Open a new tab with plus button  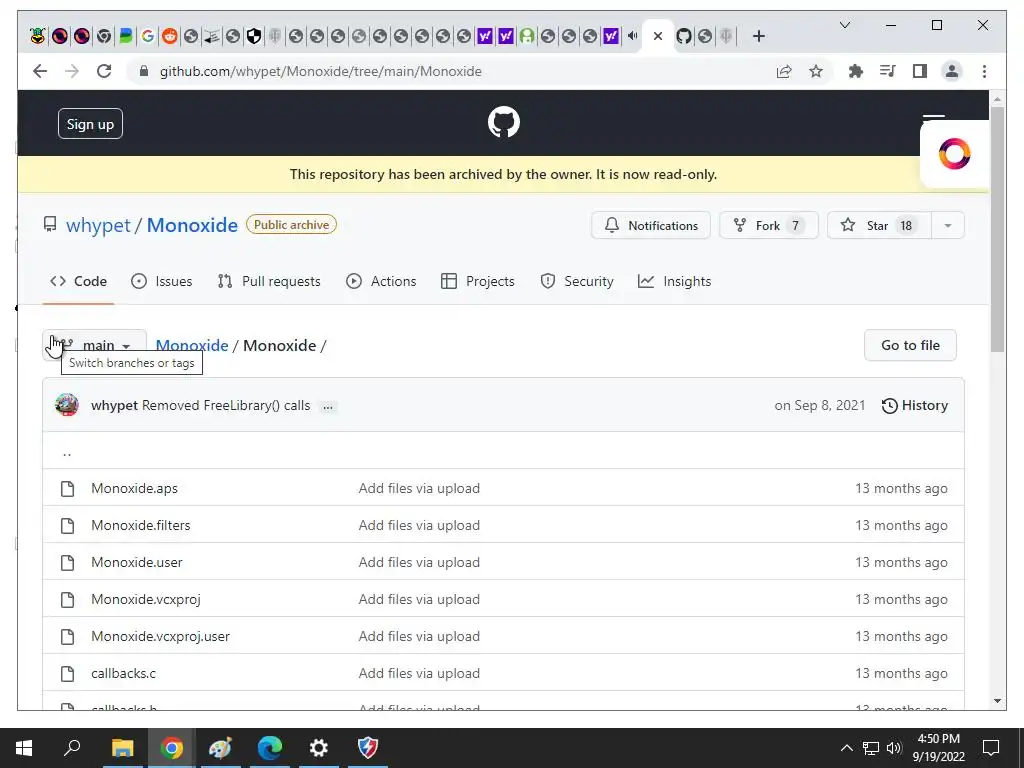point(758,36)
